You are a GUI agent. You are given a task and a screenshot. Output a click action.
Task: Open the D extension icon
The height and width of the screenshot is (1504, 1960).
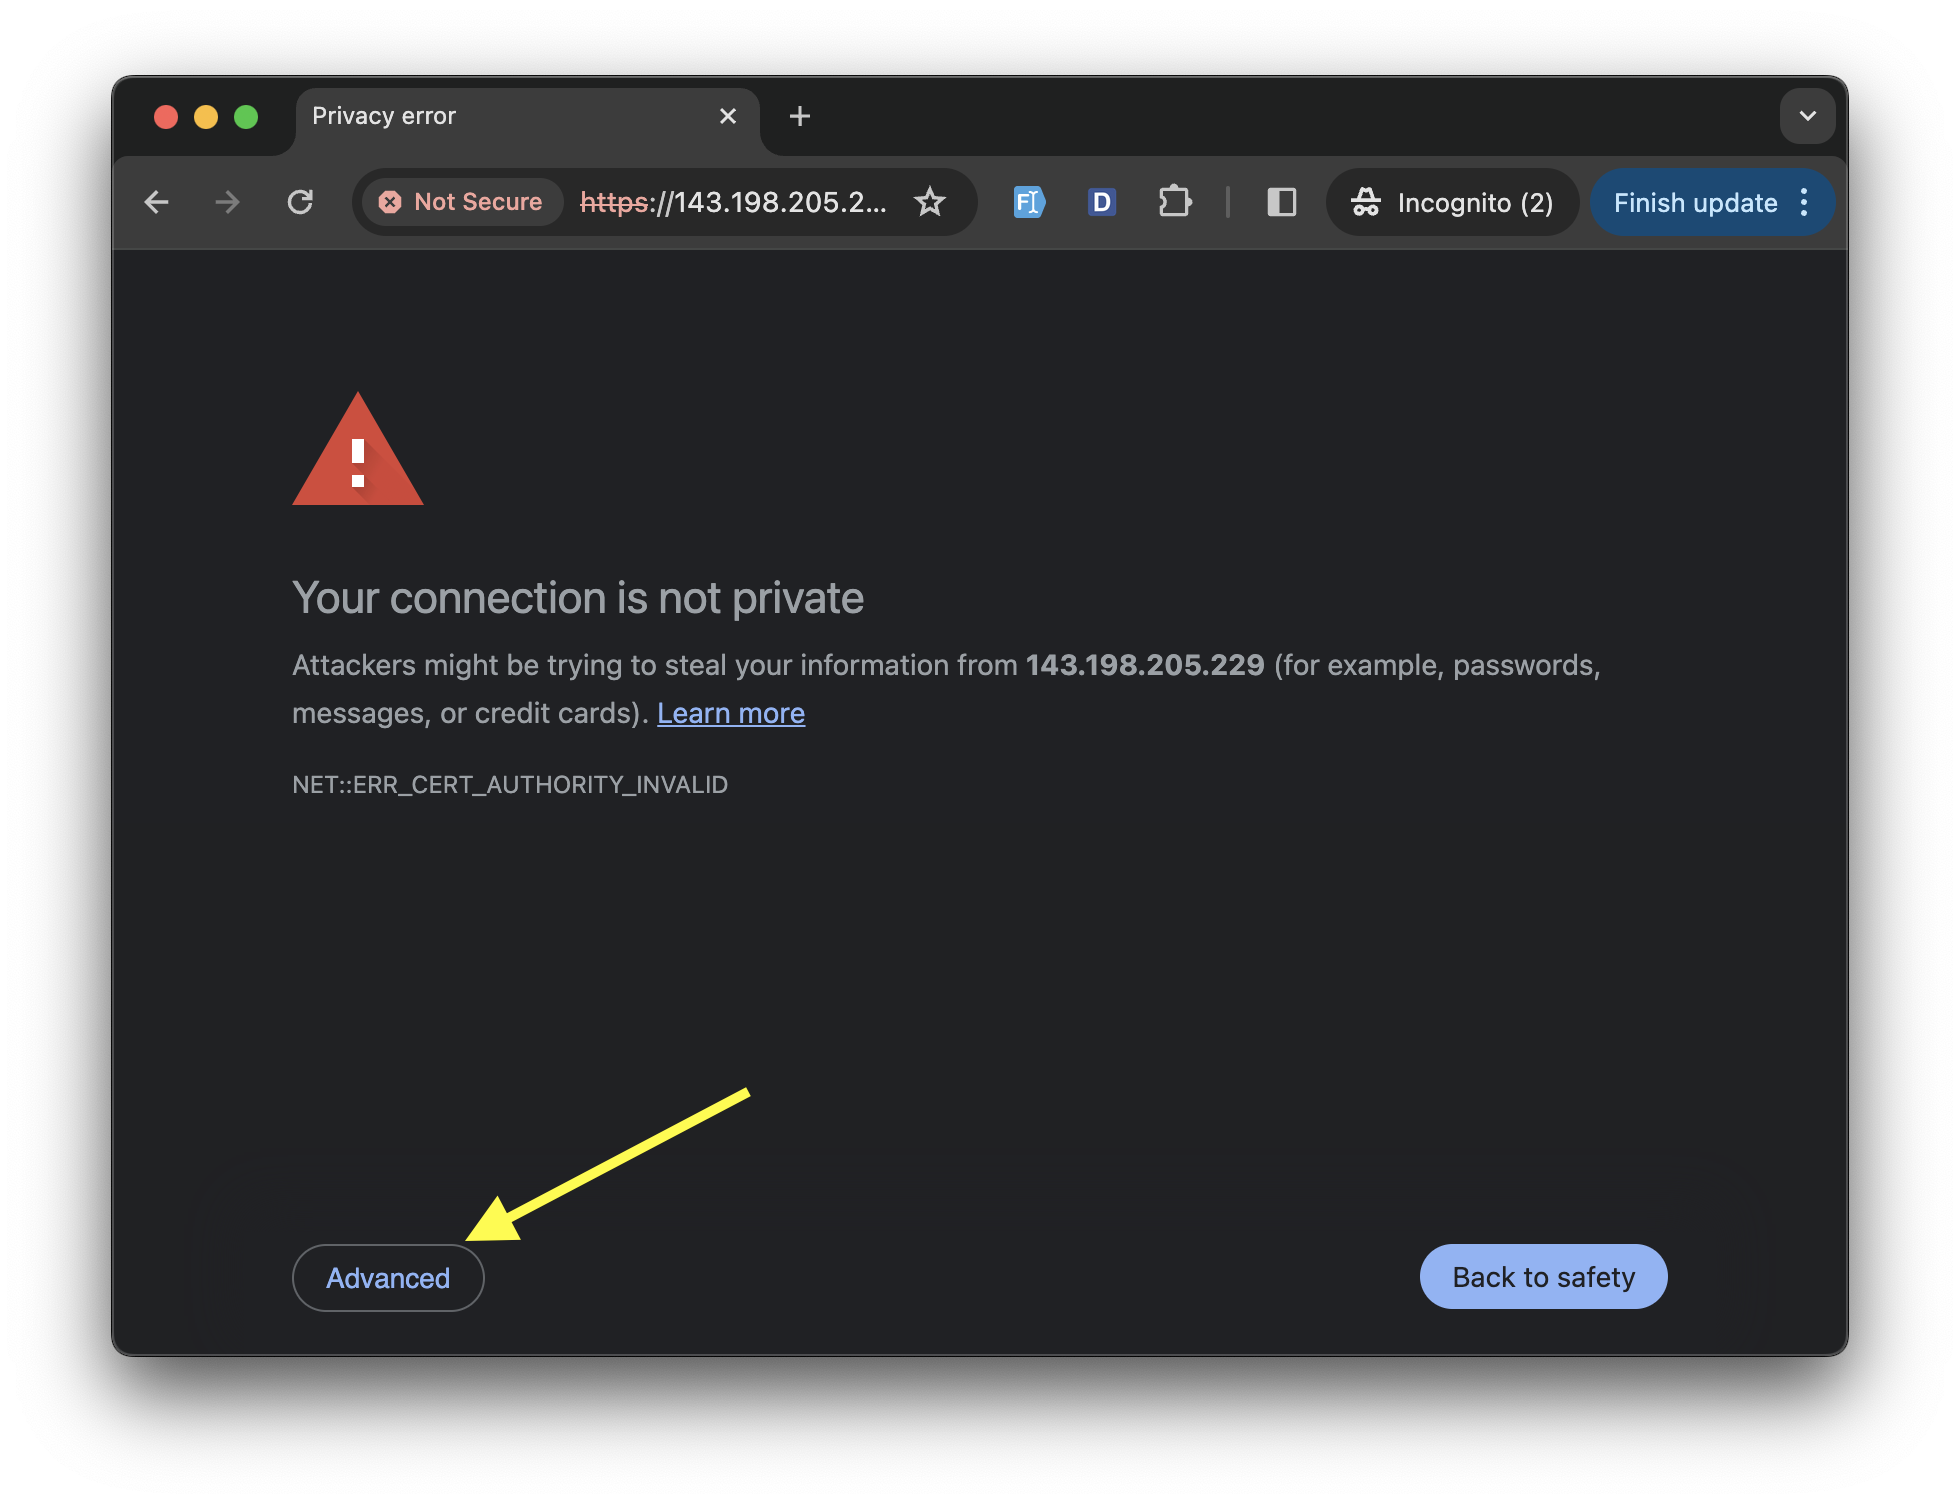click(x=1101, y=203)
